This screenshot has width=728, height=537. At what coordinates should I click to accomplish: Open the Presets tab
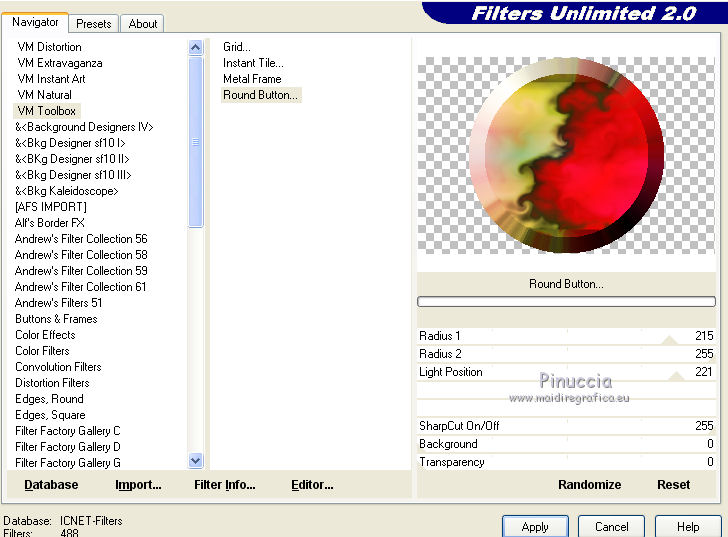coord(94,24)
